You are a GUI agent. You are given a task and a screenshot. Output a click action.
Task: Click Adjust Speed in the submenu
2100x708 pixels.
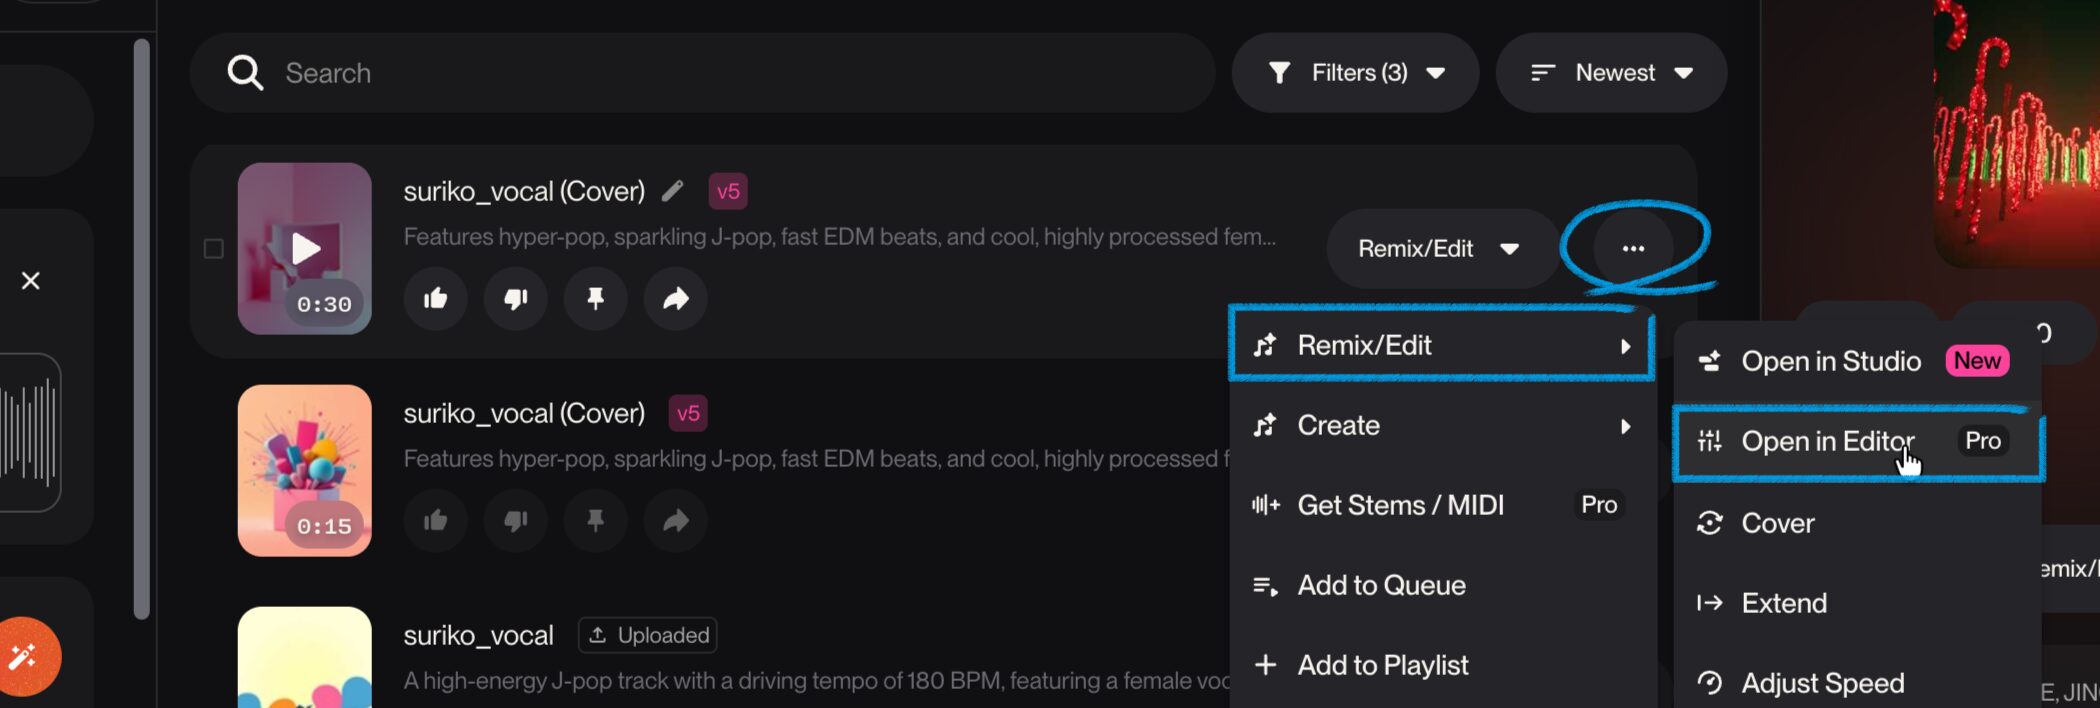point(1822,683)
